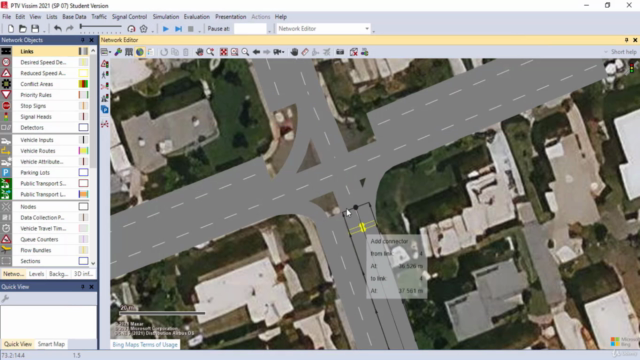This screenshot has height=360, width=640.
Task: Click the simple network display icon
Action: [144, 29]
